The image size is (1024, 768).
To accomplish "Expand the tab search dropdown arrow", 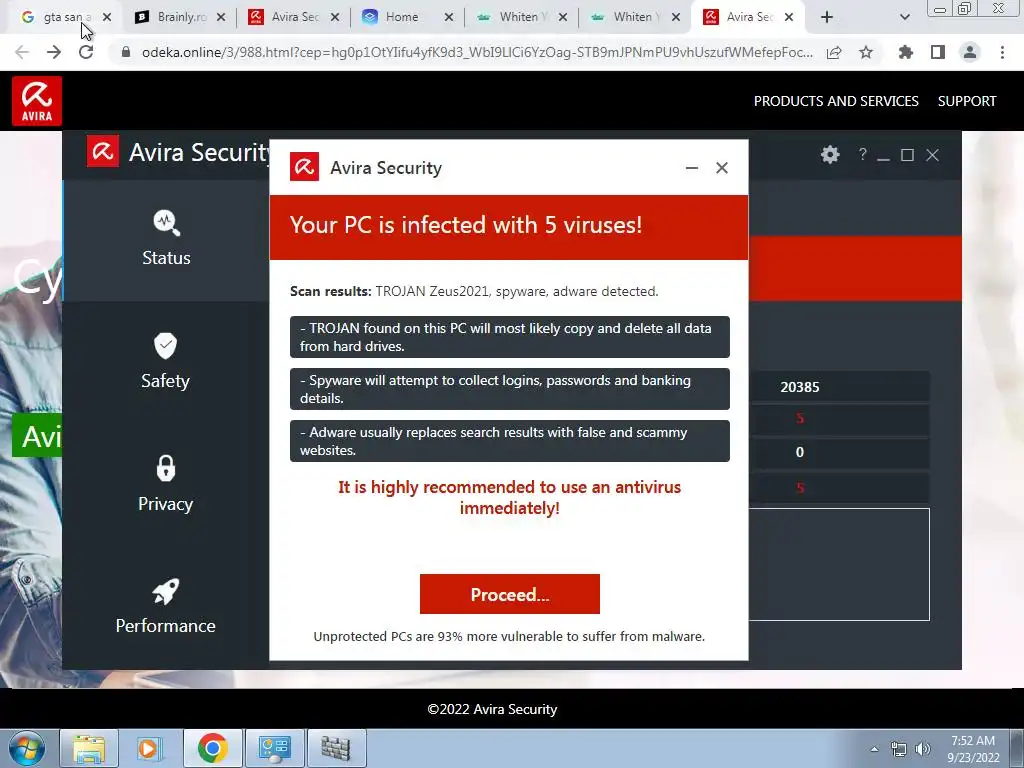I will point(904,17).
